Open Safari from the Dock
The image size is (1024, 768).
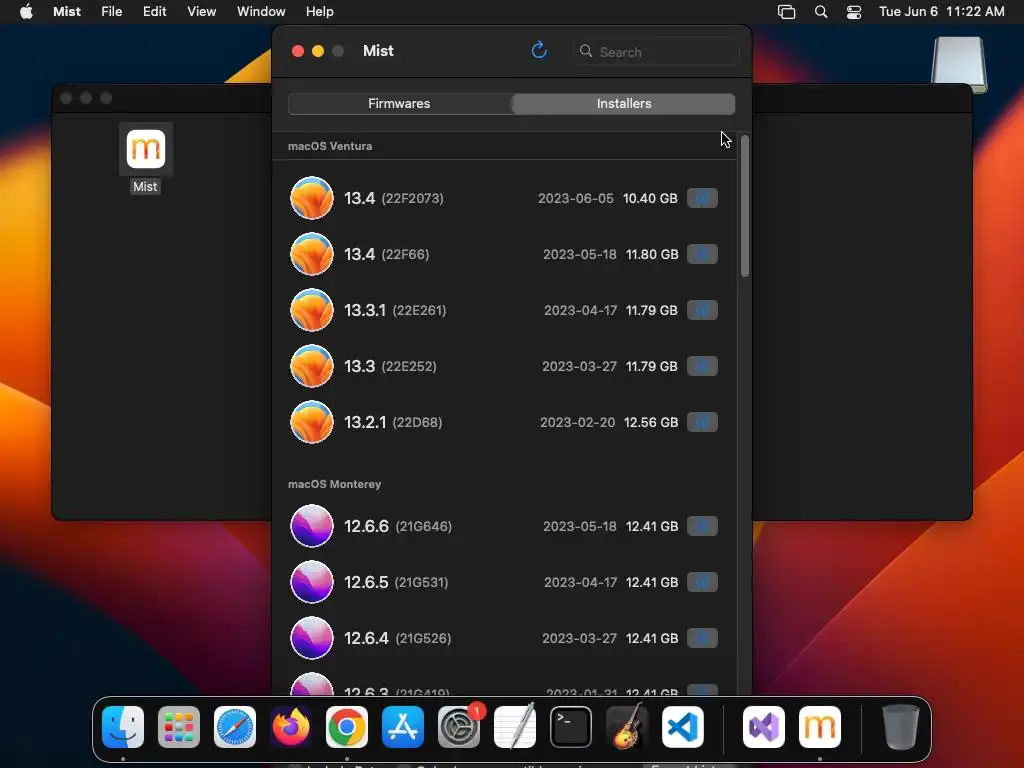[x=235, y=727]
